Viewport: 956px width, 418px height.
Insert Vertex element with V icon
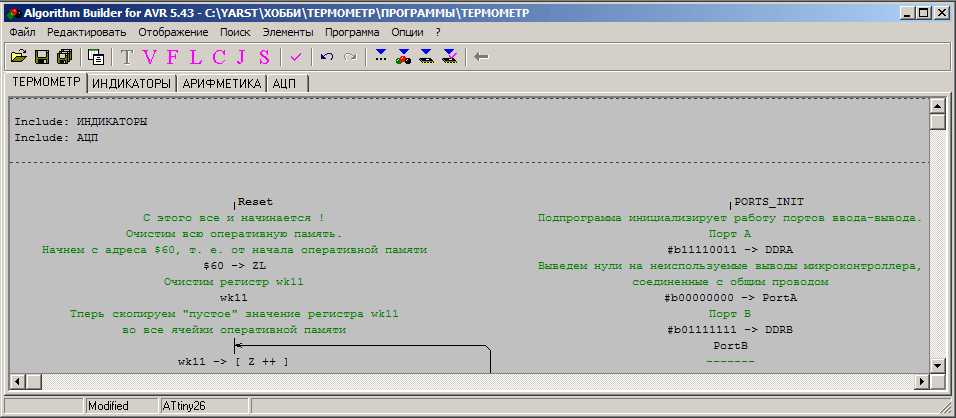149,57
